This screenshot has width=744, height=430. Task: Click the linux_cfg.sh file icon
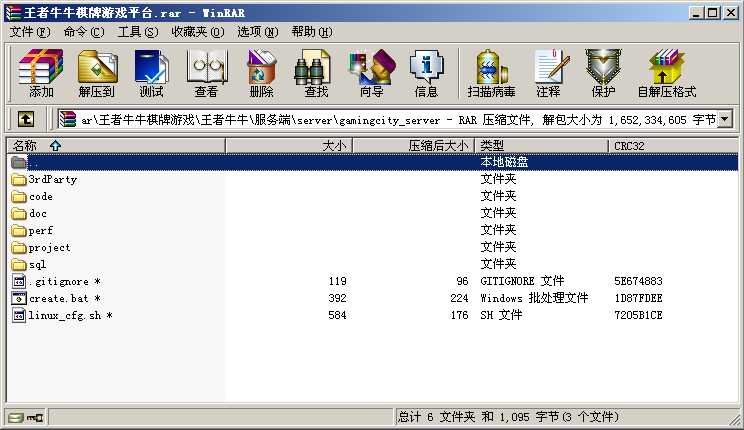point(19,316)
